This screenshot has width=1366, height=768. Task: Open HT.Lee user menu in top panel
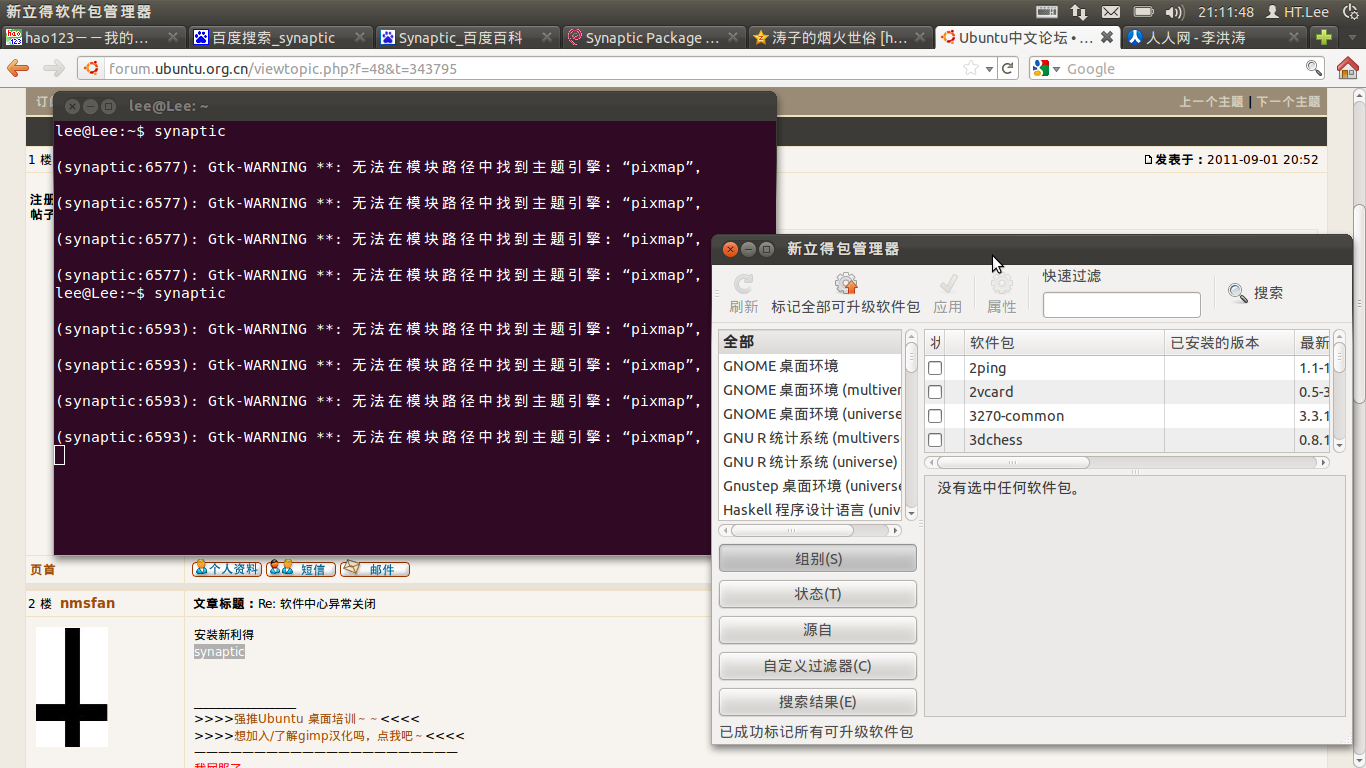[1297, 12]
